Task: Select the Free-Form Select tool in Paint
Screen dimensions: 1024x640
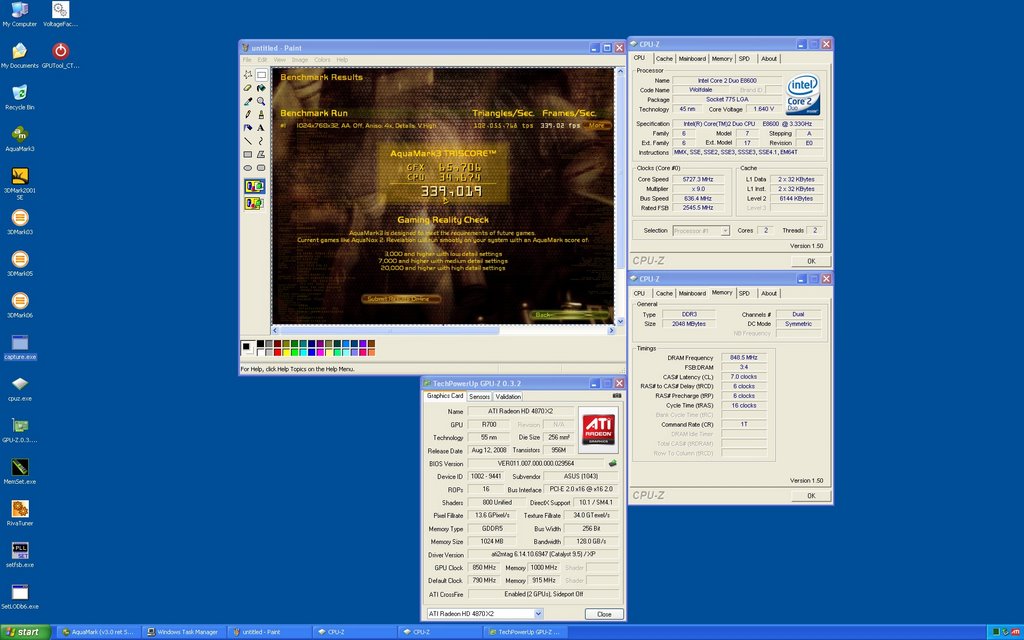Action: (248, 74)
